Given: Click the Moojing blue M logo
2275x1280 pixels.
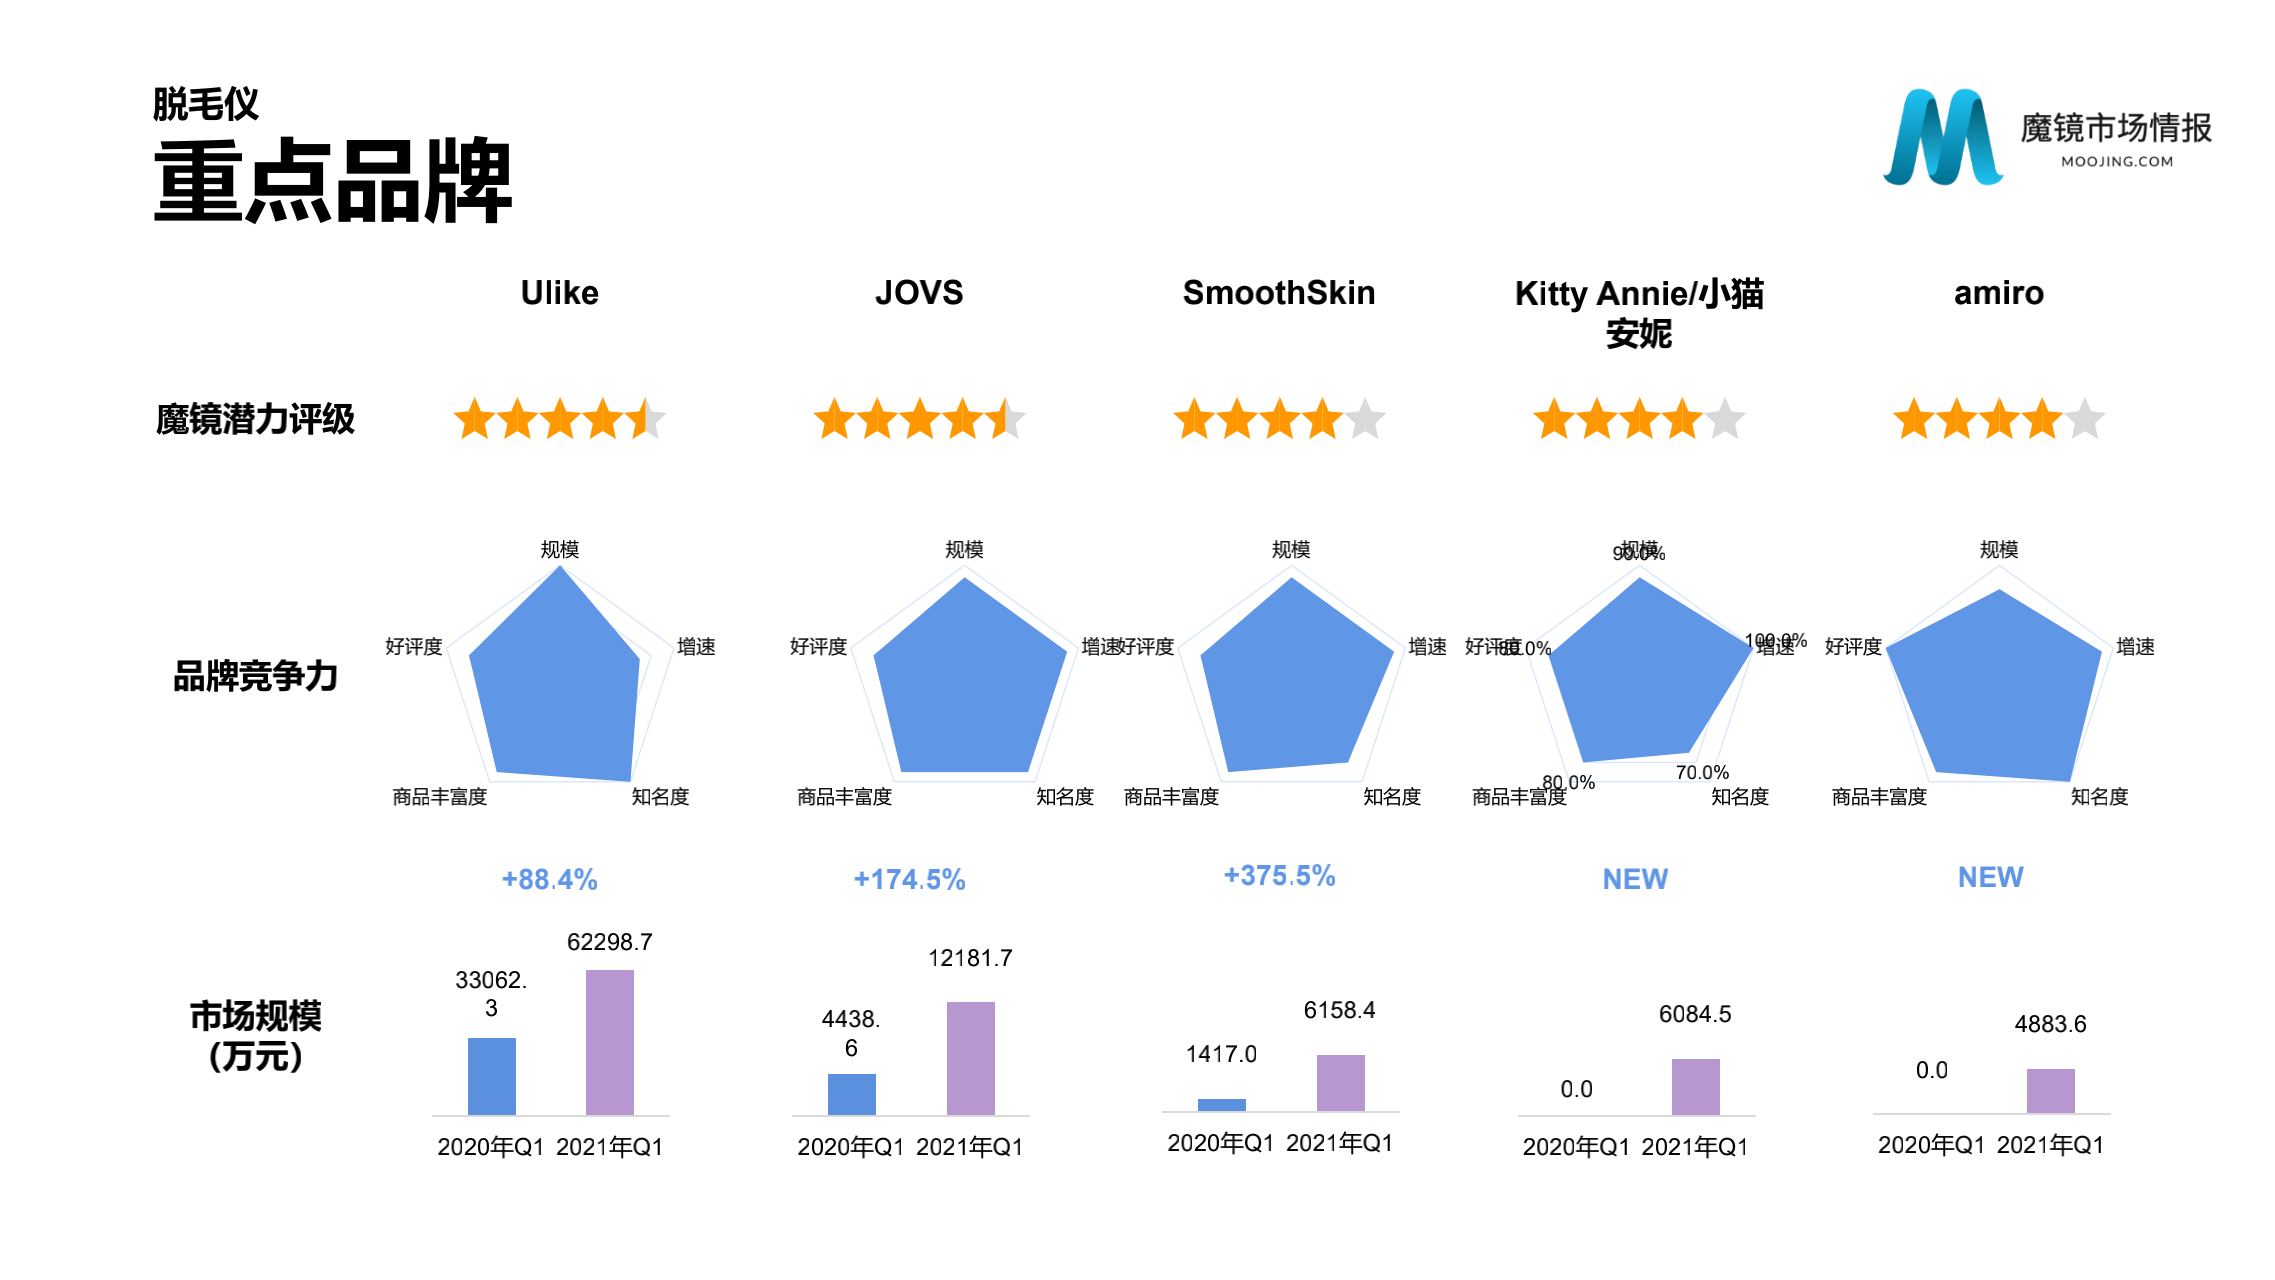Looking at the screenshot, I should click(x=1942, y=138).
